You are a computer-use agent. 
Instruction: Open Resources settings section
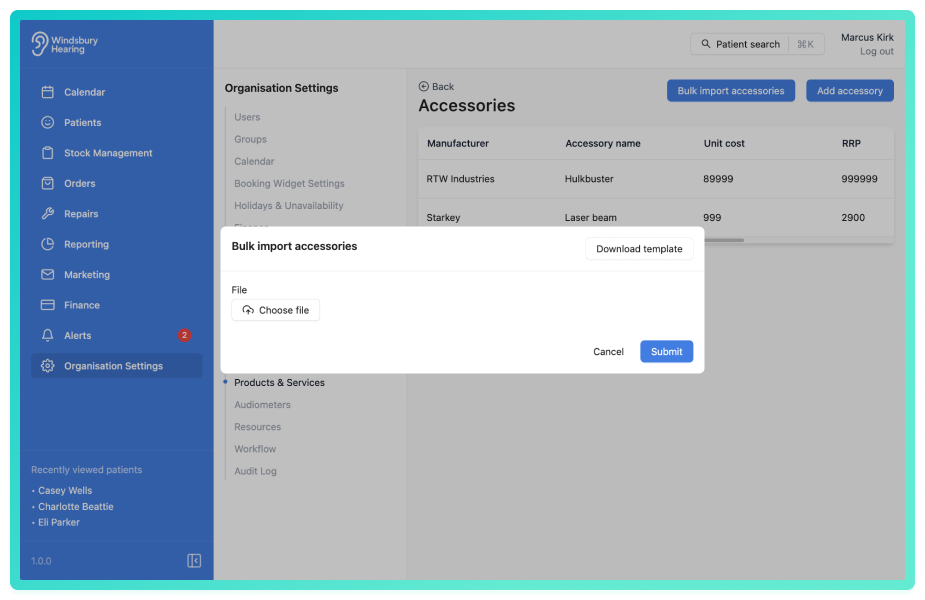257,427
